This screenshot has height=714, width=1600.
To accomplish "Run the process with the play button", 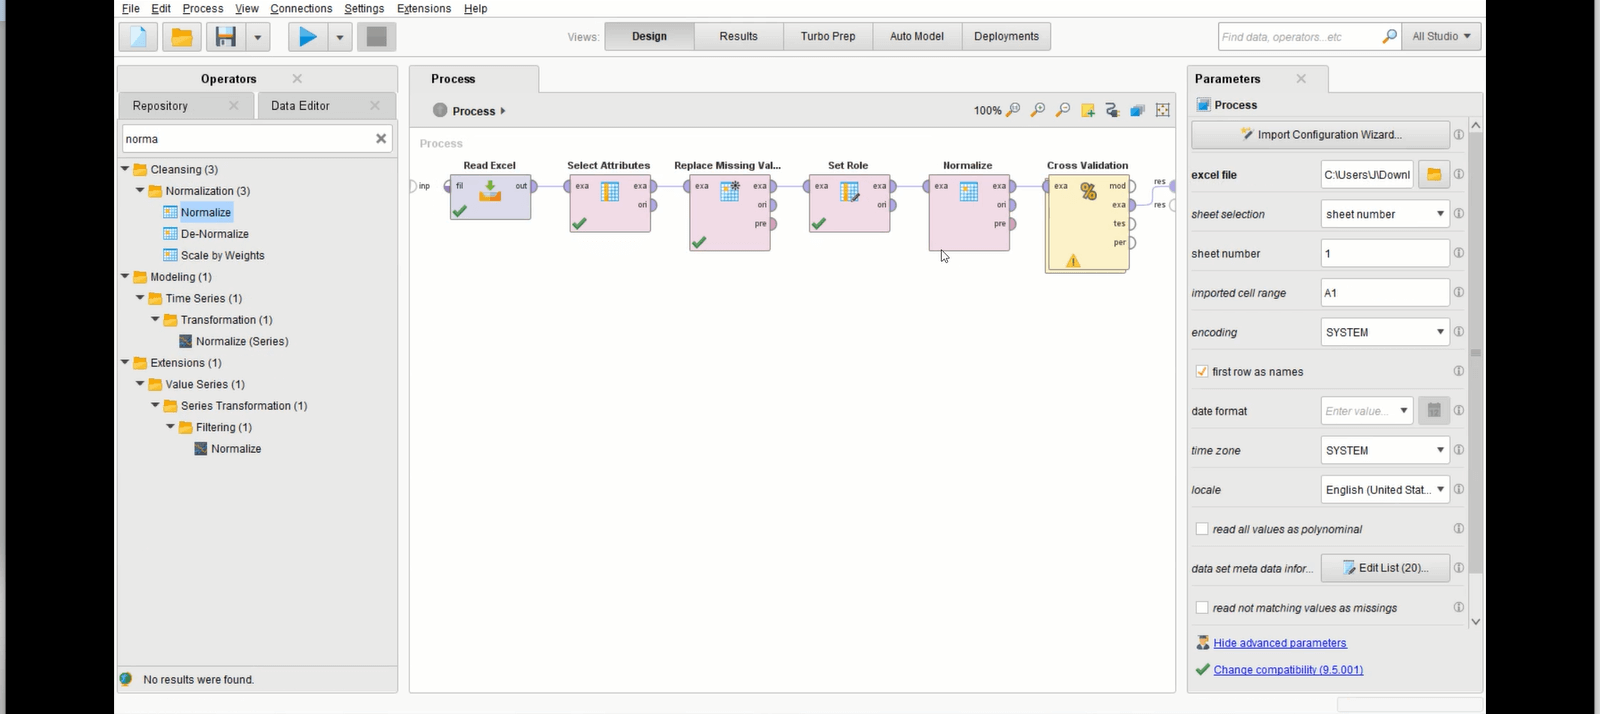I will (x=307, y=37).
